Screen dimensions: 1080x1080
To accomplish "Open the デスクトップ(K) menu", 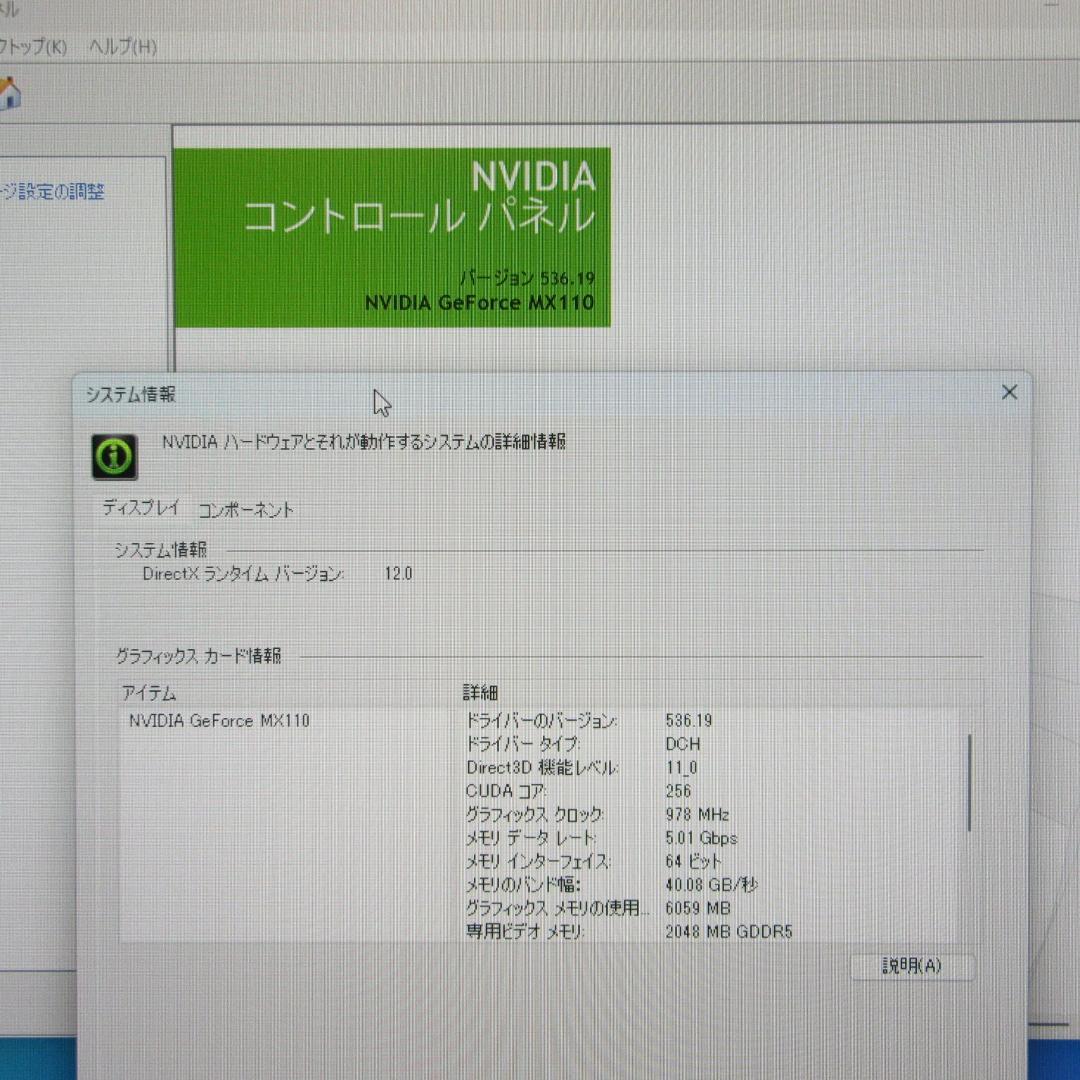I will point(33,47).
